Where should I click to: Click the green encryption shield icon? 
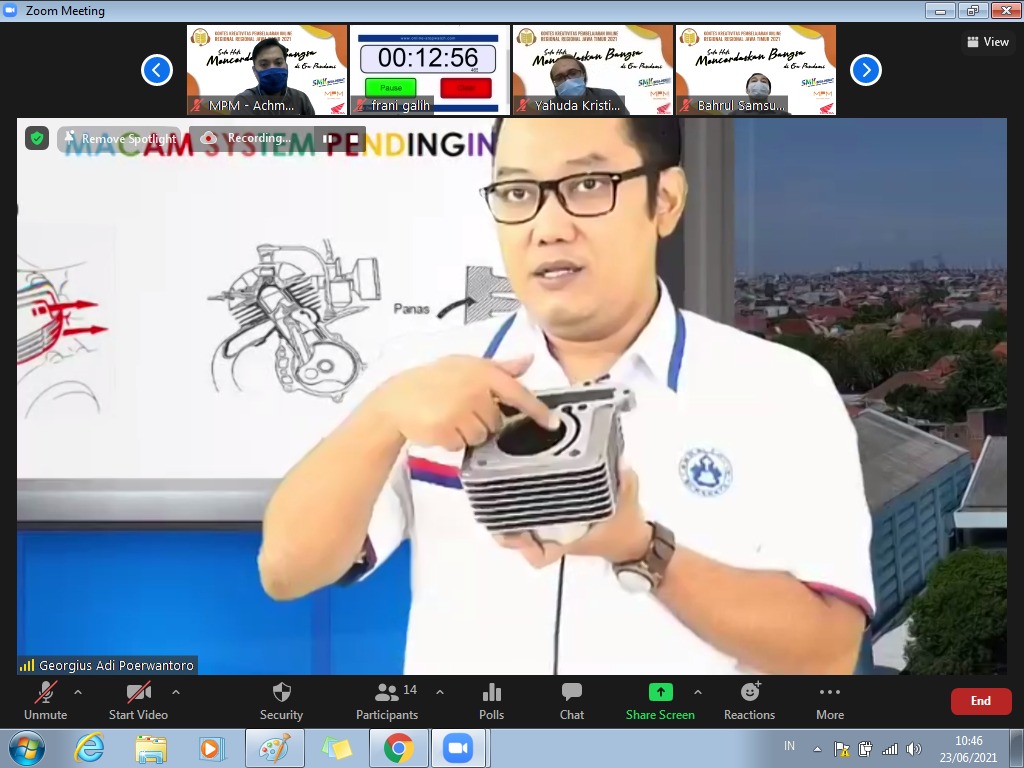coord(37,138)
